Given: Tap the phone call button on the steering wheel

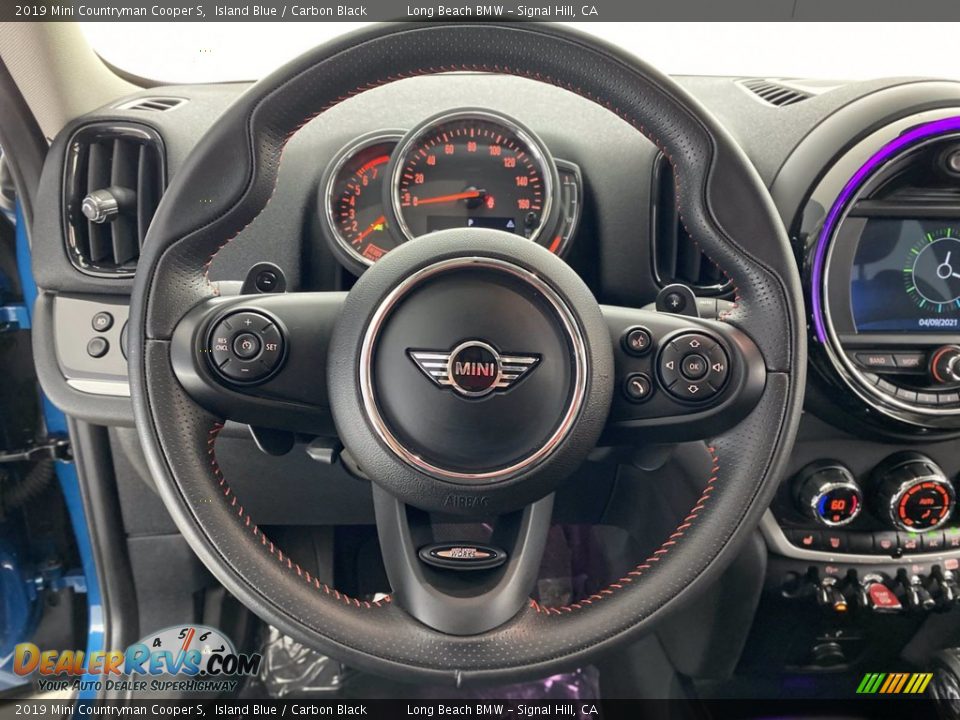Looking at the screenshot, I should (638, 386).
